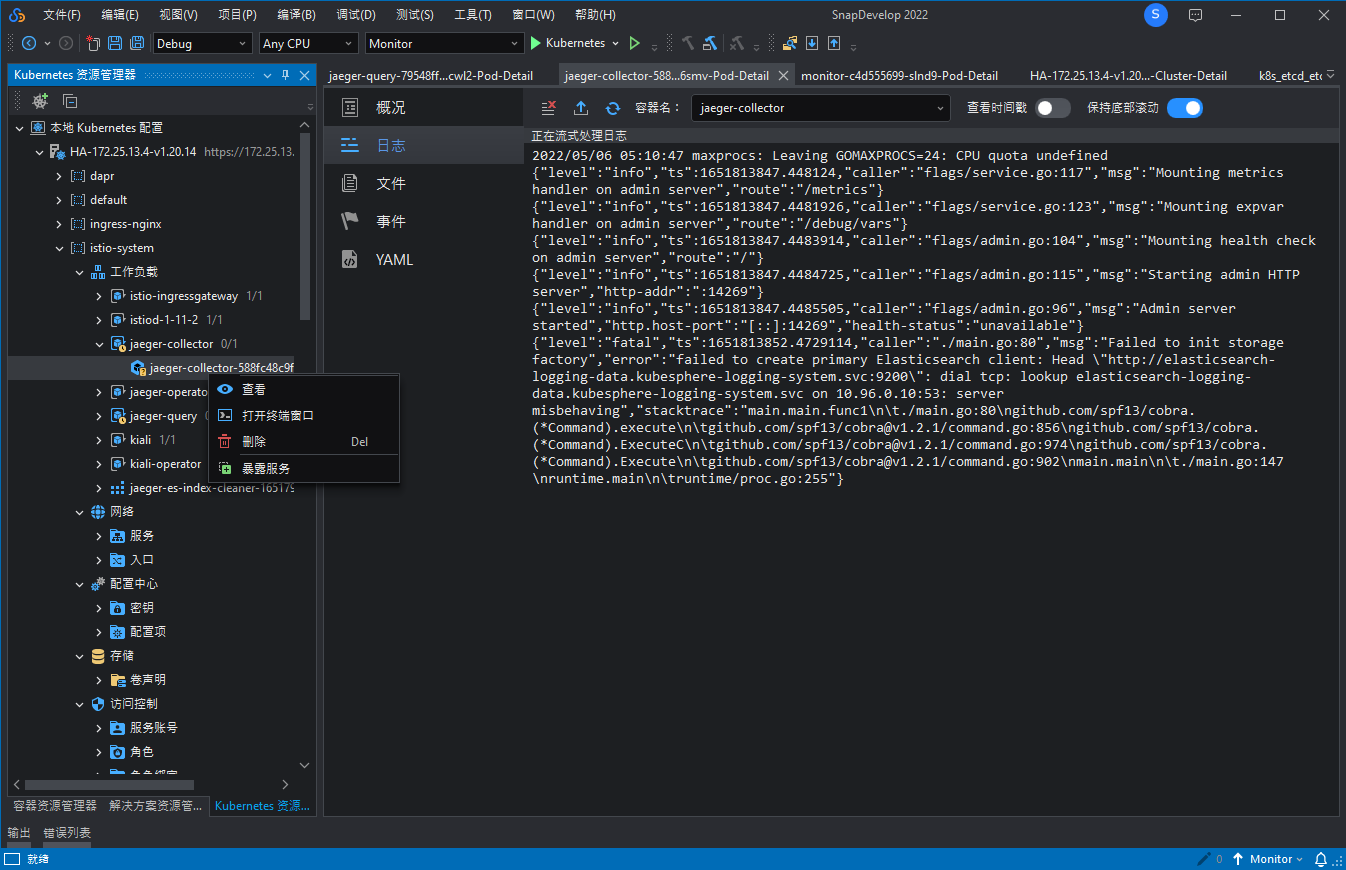Screen dimensions: 1346x870
Task: Expand the istiod-1-11-2 deployment node
Action: pyautogui.click(x=98, y=320)
